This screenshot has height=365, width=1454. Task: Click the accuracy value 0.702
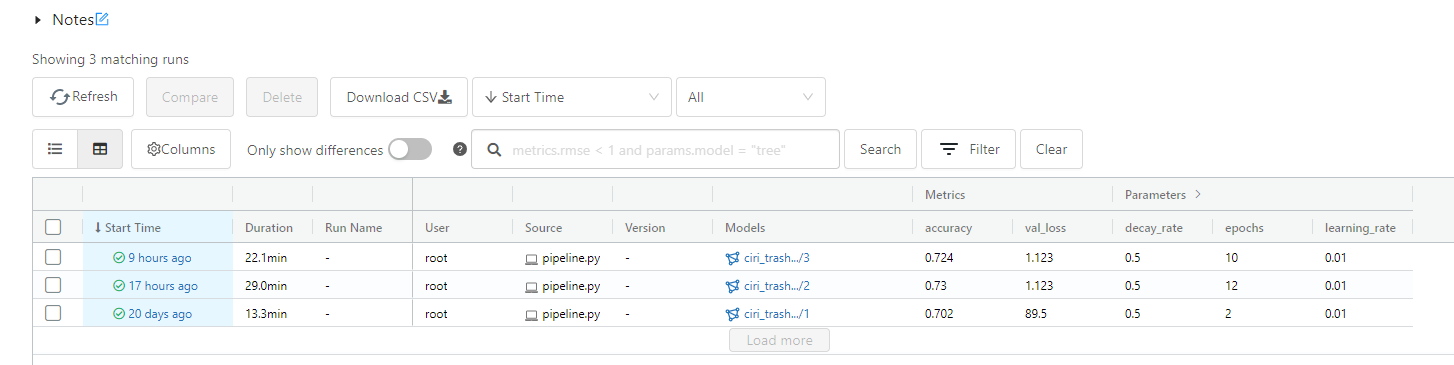[939, 314]
